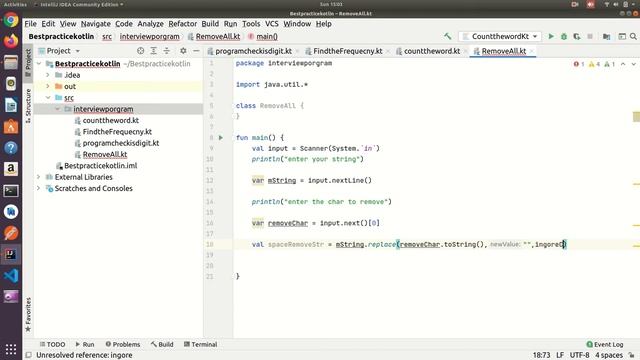The width and height of the screenshot is (640, 360).
Task: Switch to programcheckisdigit.kt tab
Action: 253,51
